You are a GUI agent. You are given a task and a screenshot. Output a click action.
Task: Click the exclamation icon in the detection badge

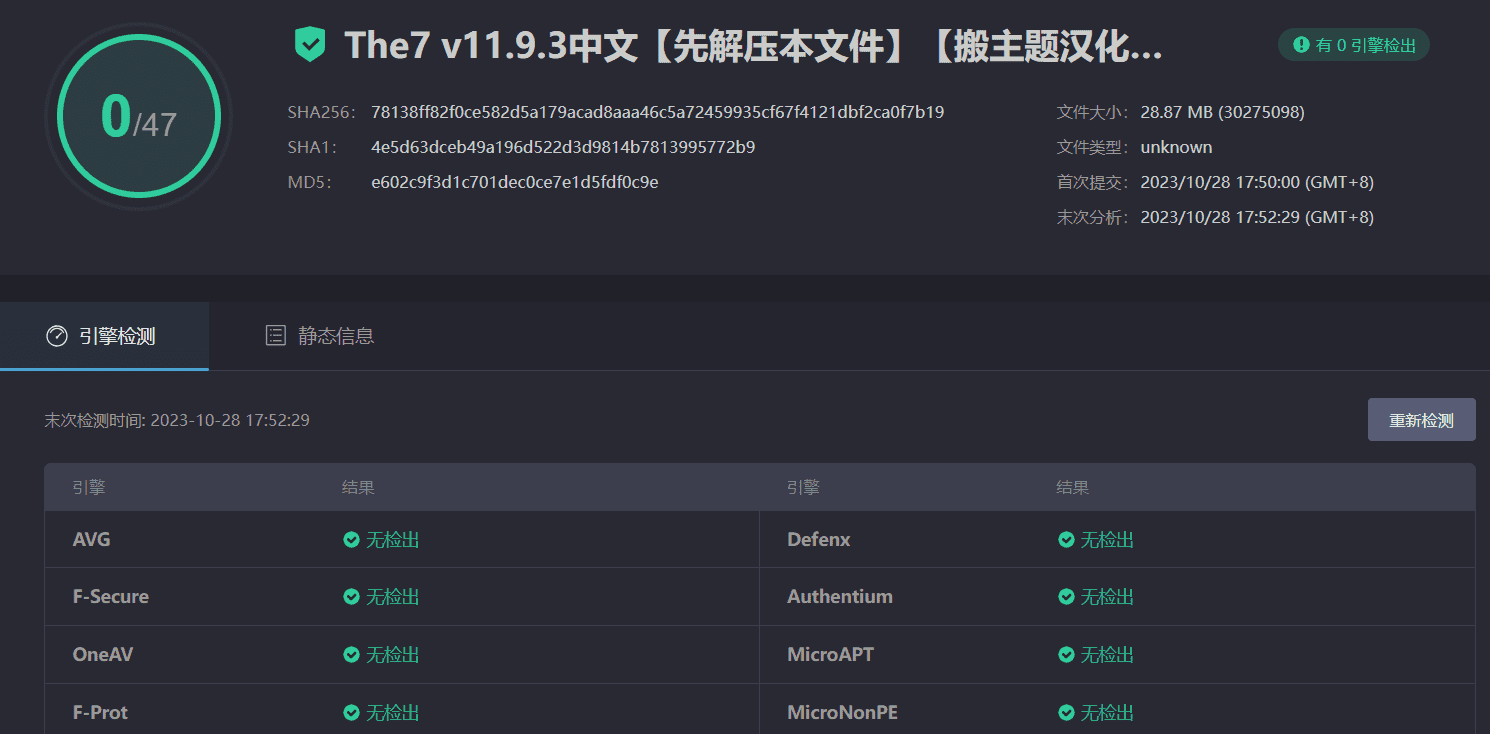[1301, 44]
